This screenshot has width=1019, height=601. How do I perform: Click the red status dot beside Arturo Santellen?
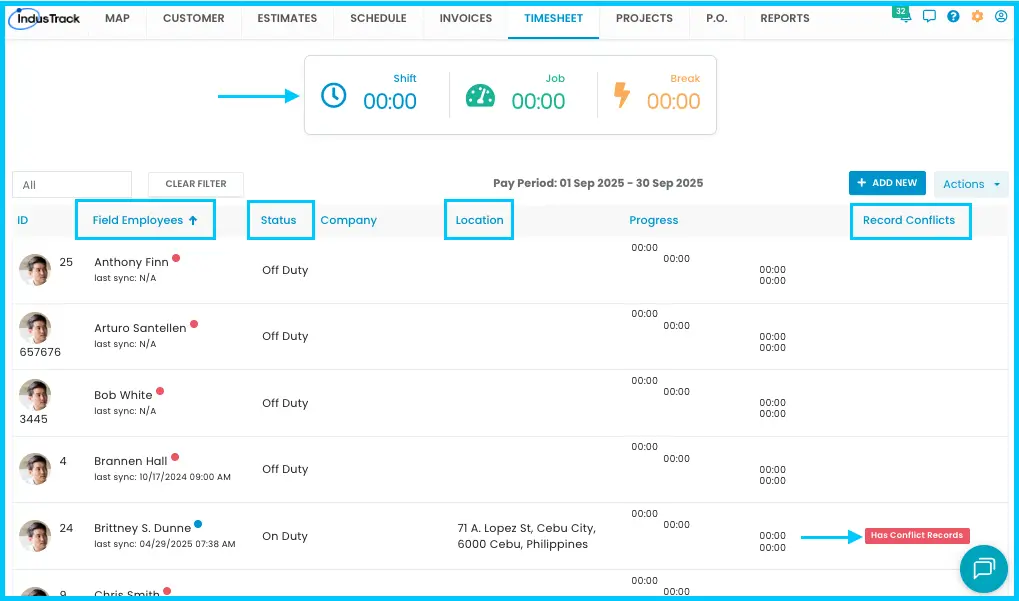pyautogui.click(x=194, y=324)
